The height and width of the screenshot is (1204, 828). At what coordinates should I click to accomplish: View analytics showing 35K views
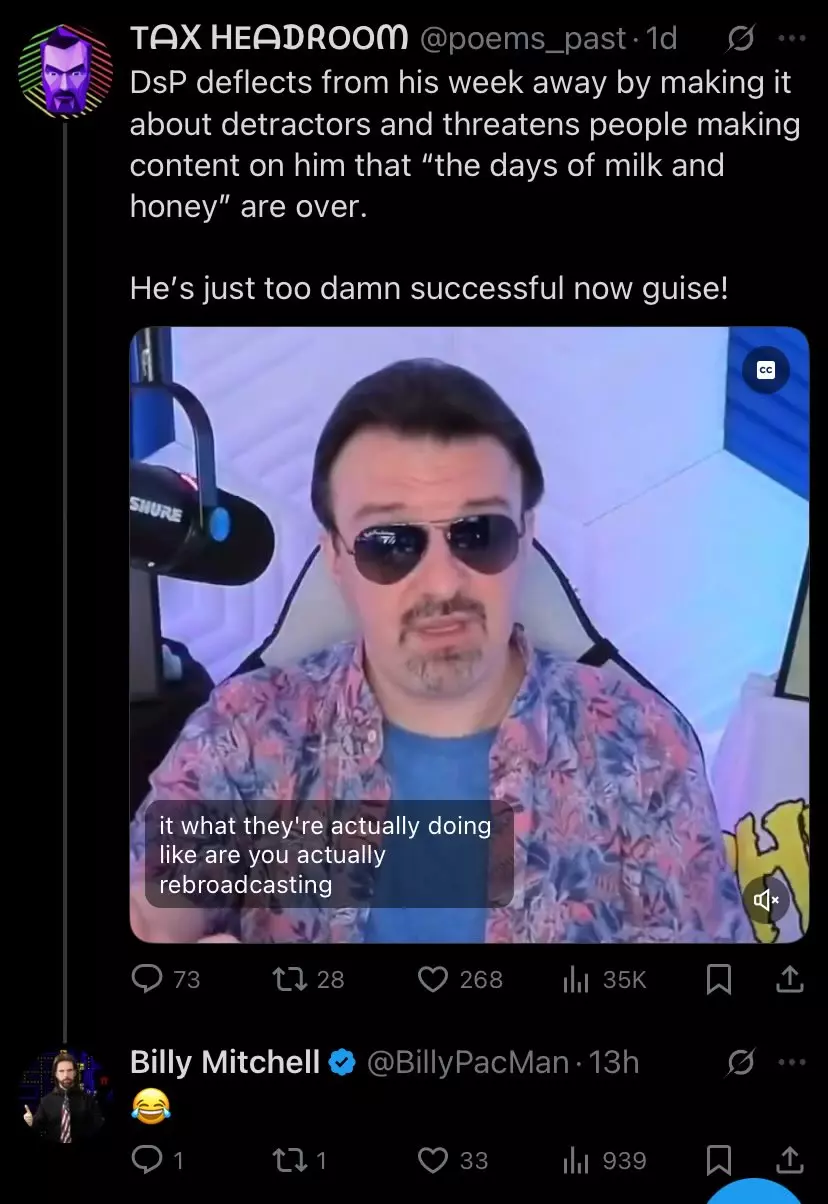(x=605, y=979)
